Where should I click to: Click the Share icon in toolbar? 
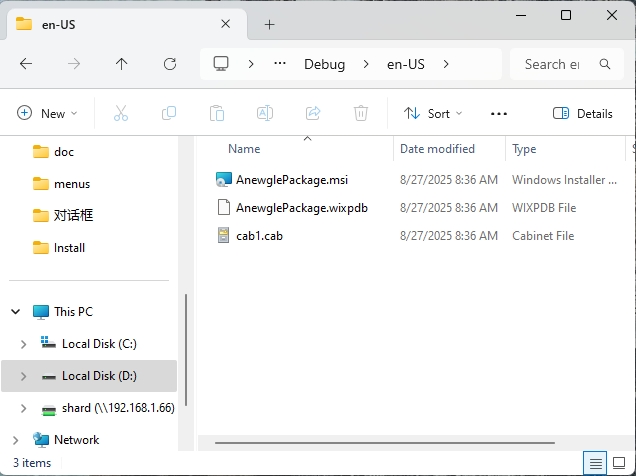pyautogui.click(x=313, y=114)
